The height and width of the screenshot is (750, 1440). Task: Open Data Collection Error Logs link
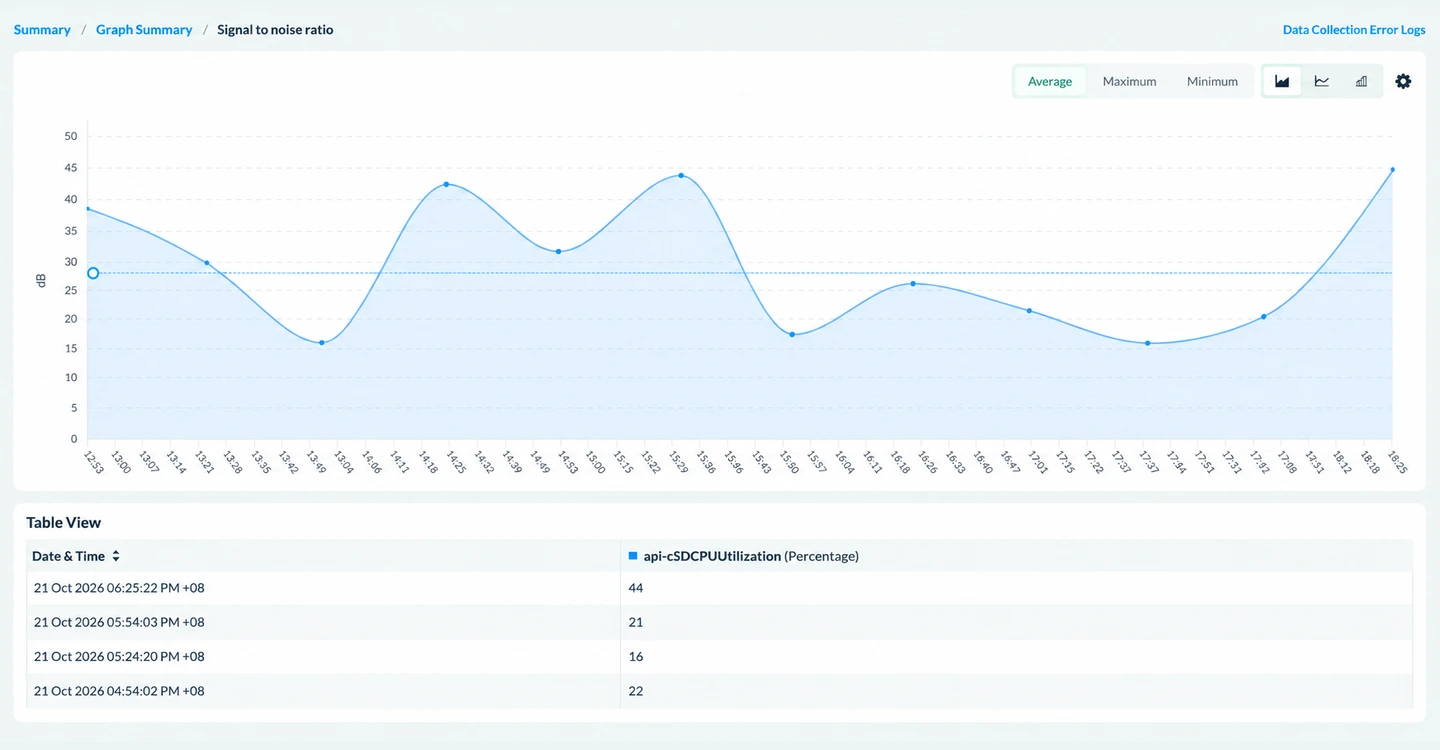click(1354, 30)
